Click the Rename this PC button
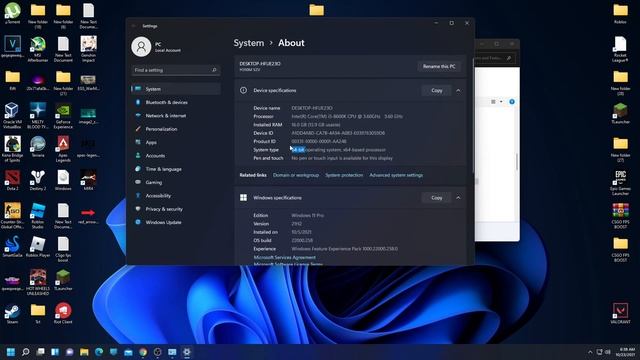This screenshot has width=640, height=360. click(439, 66)
